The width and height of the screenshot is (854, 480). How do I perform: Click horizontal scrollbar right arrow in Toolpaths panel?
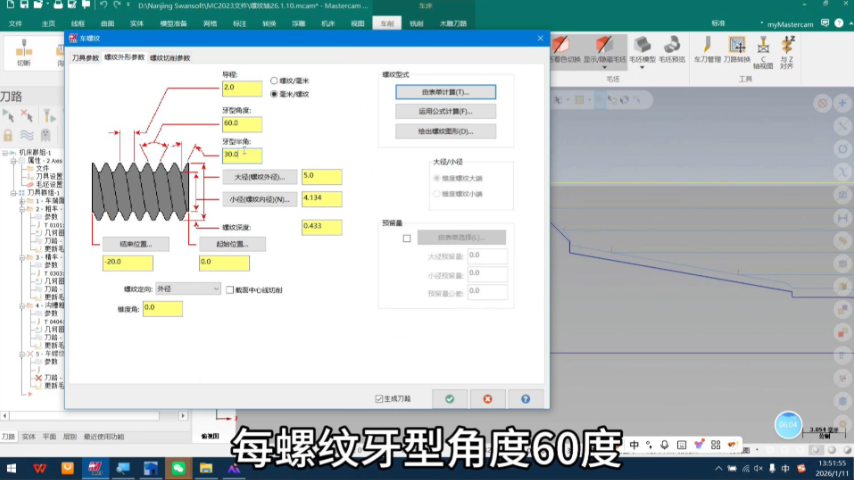[183, 416]
